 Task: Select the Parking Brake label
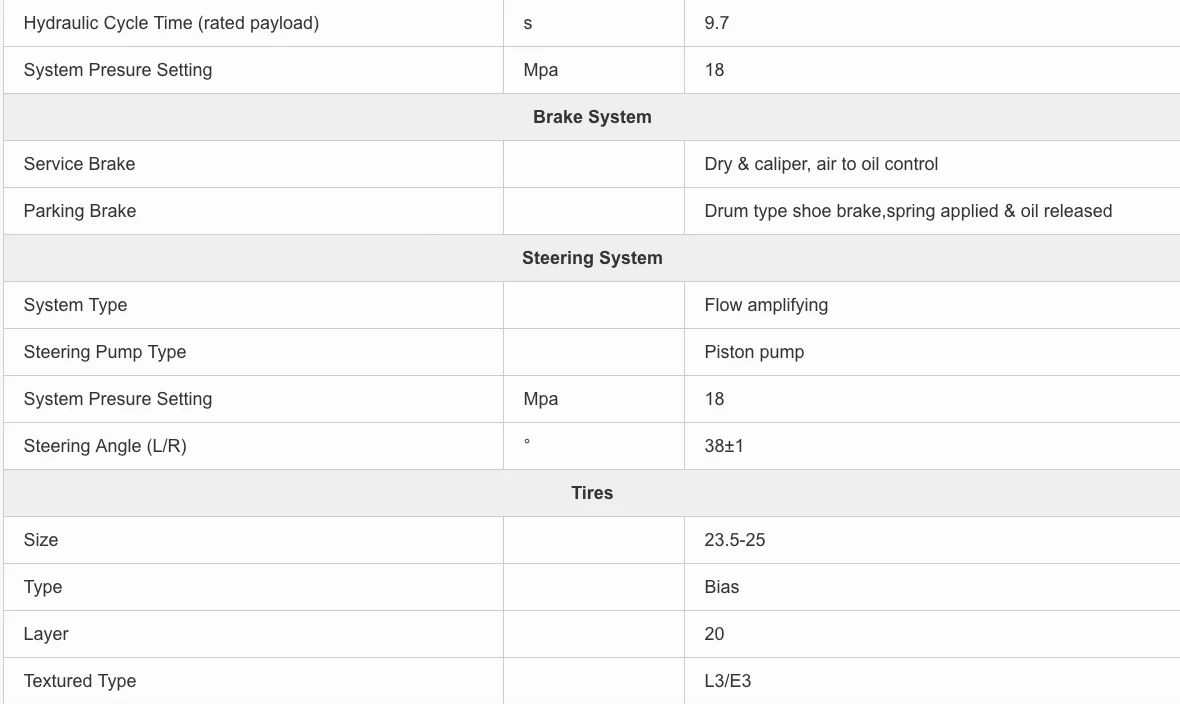(x=80, y=211)
